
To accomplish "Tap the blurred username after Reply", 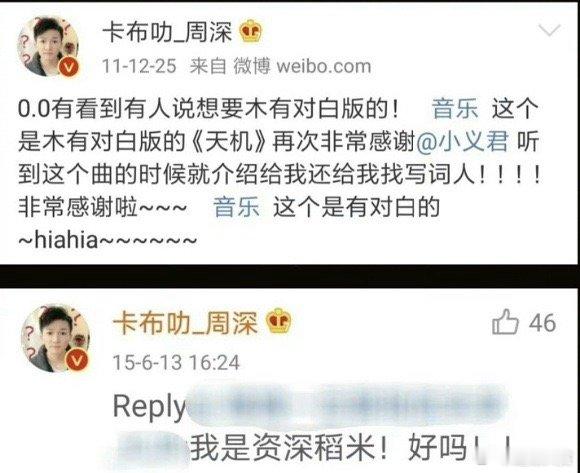I will pos(346,405).
